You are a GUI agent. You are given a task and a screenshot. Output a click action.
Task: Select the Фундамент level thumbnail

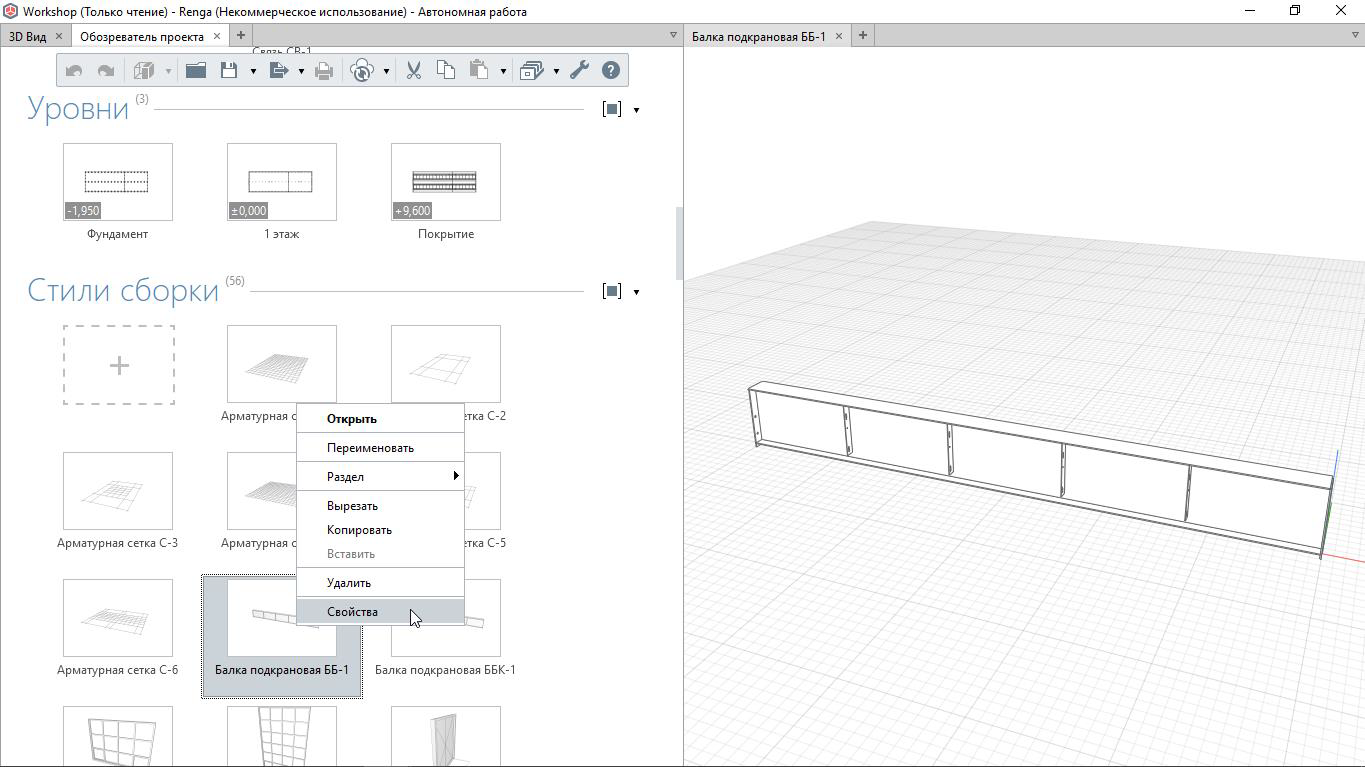tap(118, 182)
